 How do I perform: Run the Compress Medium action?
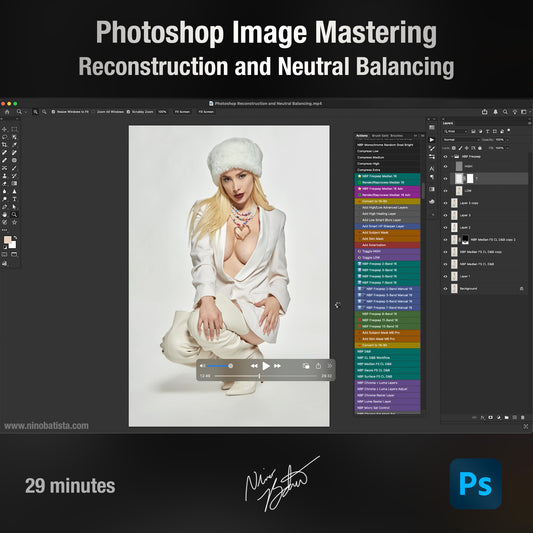click(x=387, y=157)
